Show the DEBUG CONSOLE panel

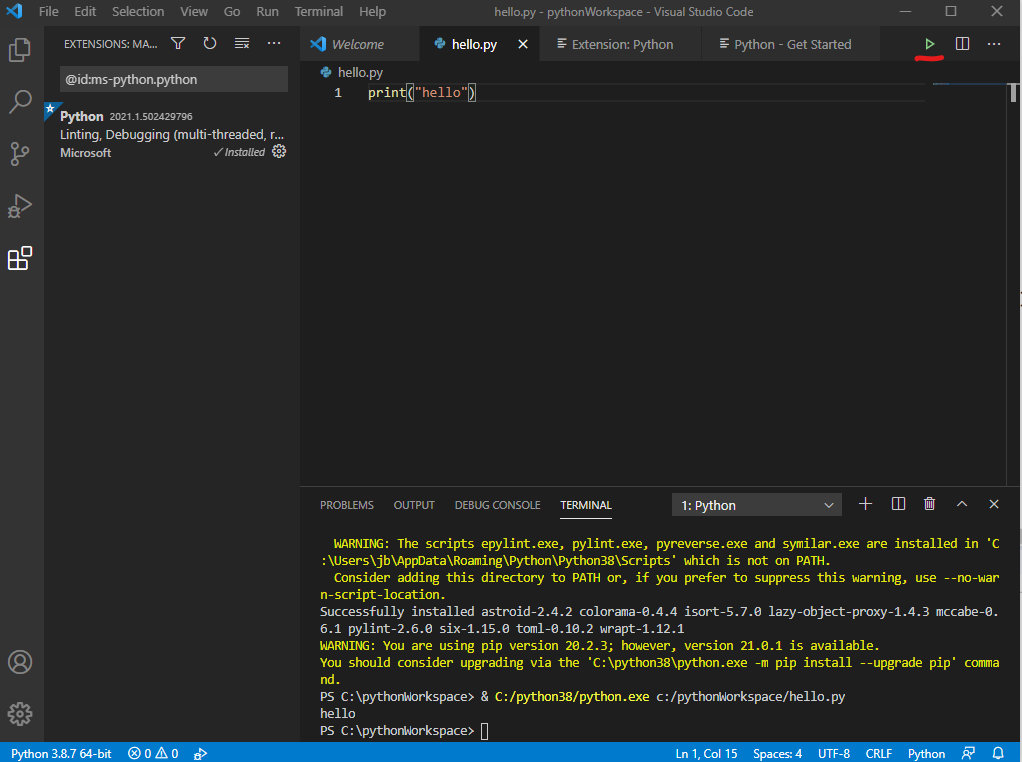tap(497, 505)
